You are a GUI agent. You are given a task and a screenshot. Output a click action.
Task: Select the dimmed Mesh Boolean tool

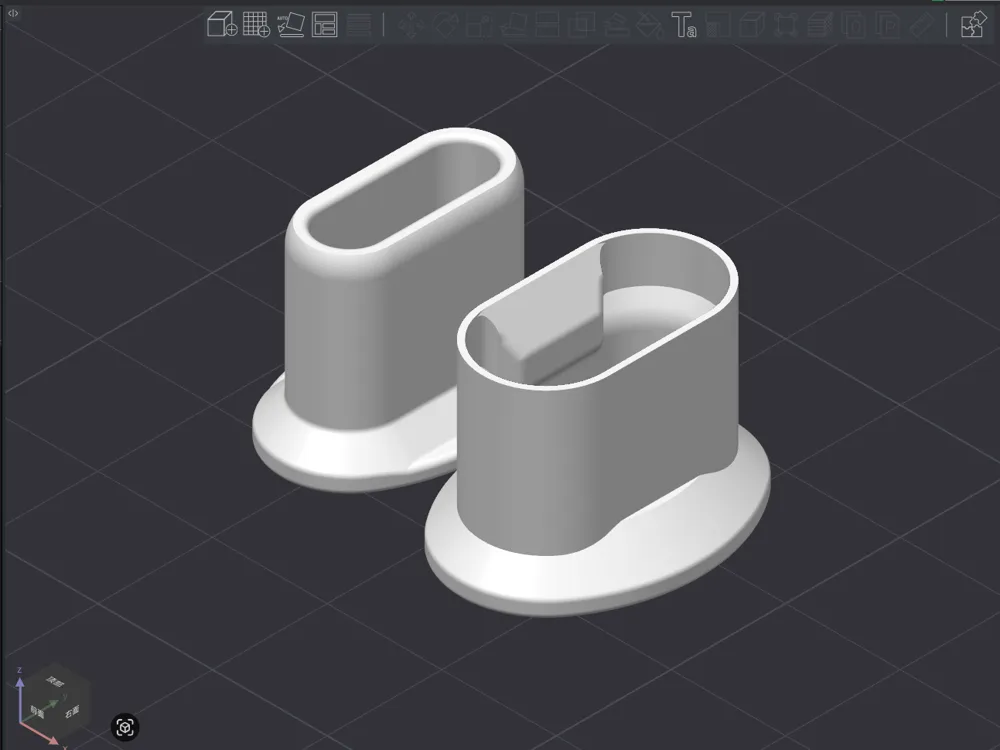tap(581, 24)
